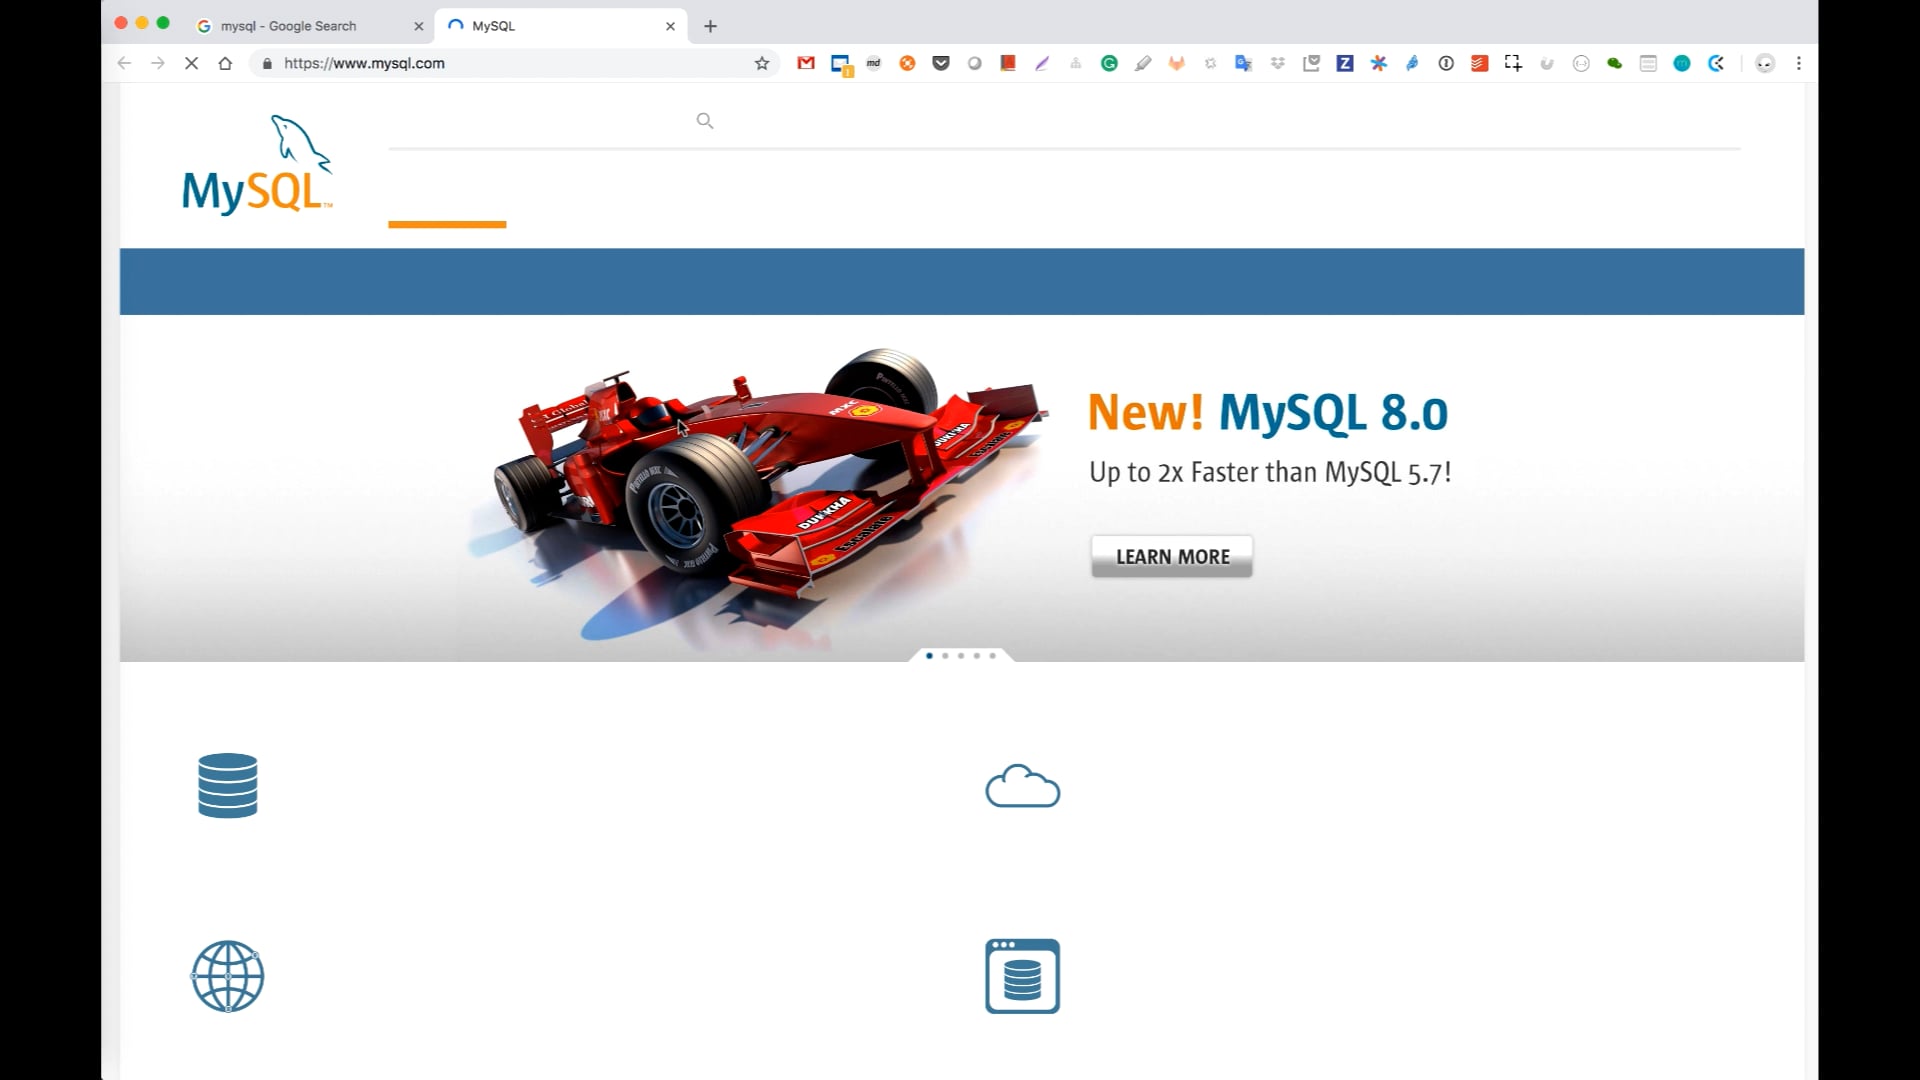Open the Google Translate extension

(x=1242, y=62)
